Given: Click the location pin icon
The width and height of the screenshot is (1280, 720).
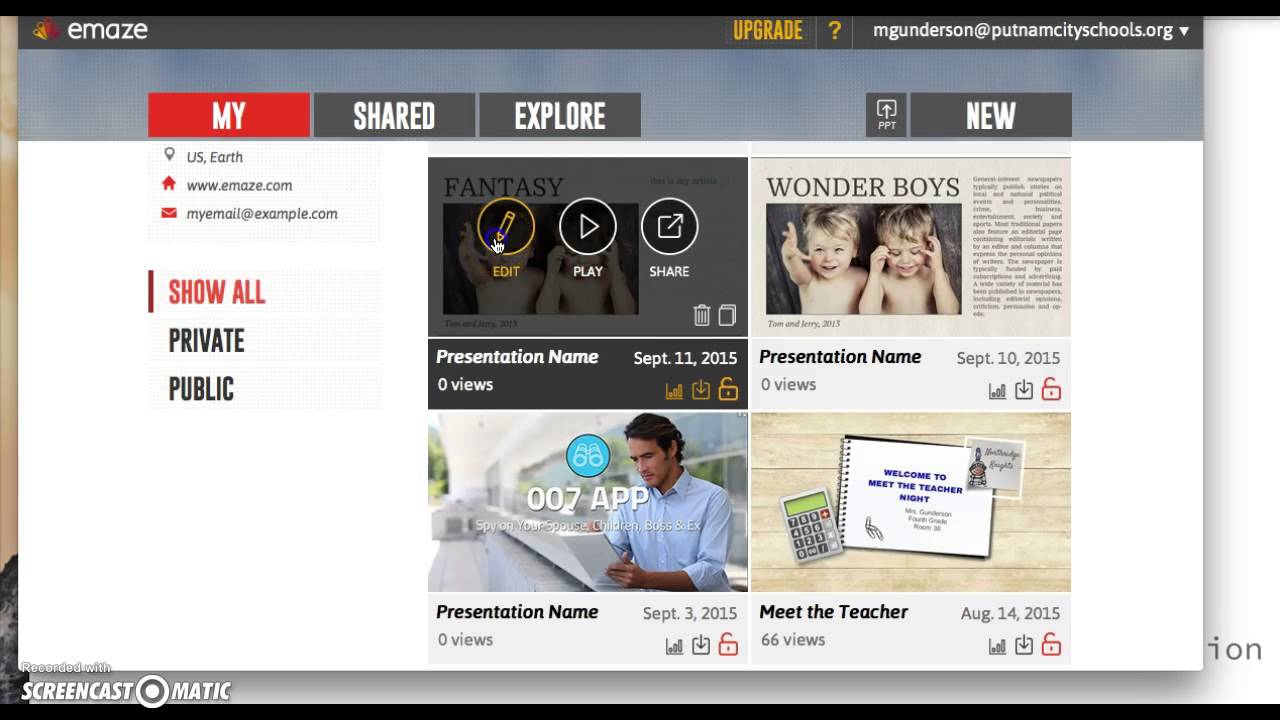Looking at the screenshot, I should point(169,156).
